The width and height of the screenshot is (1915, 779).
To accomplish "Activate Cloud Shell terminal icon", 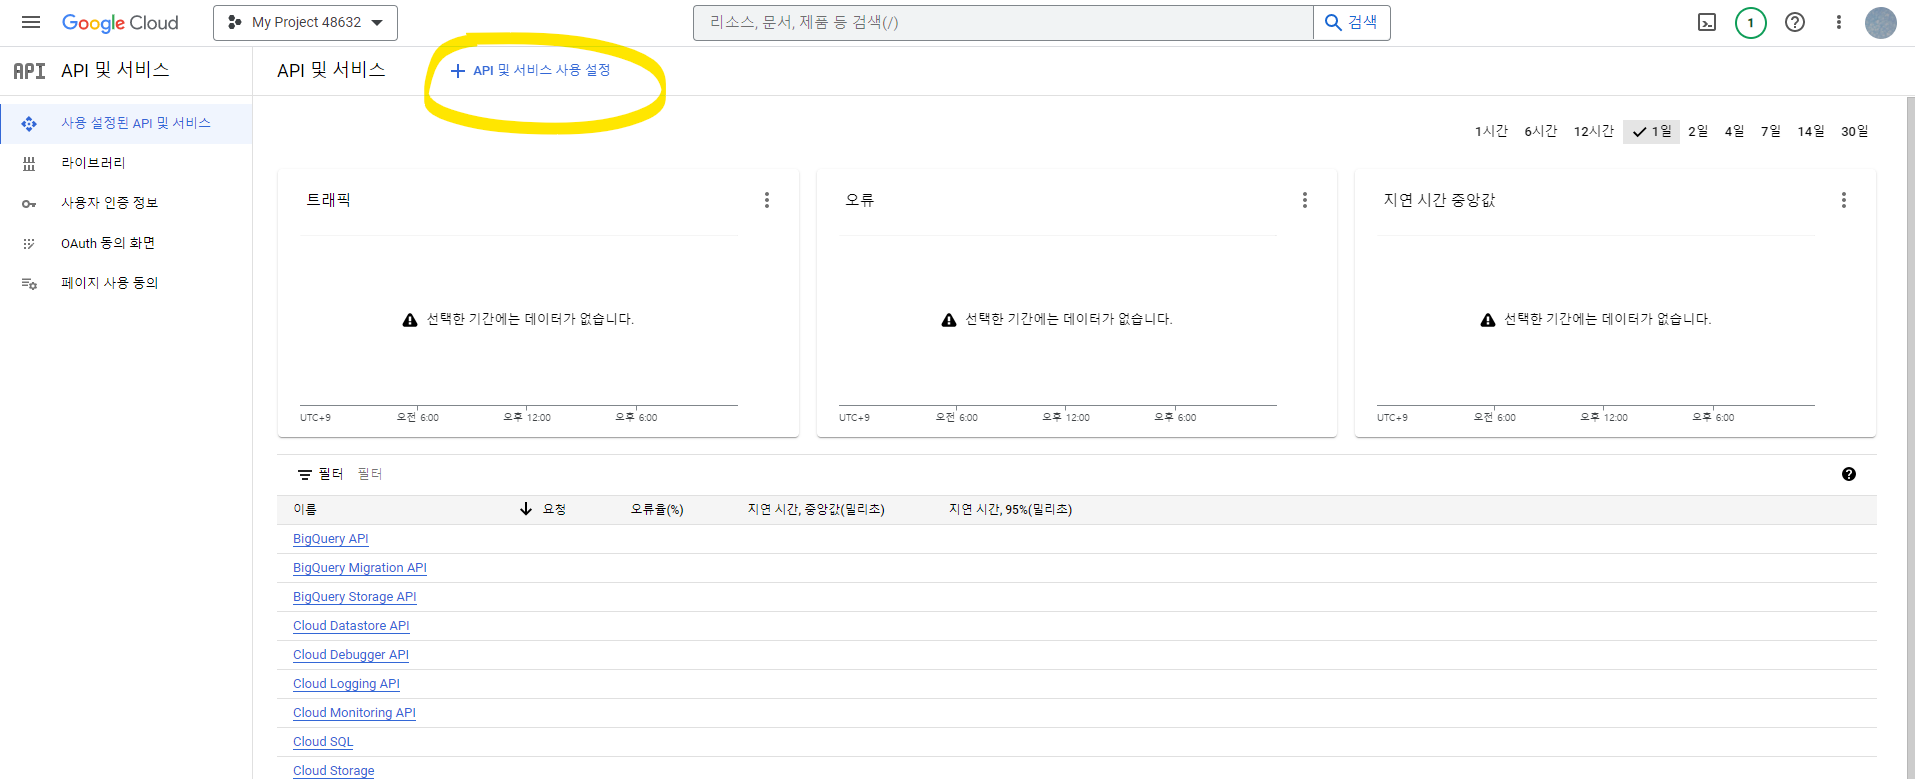I will point(1707,22).
